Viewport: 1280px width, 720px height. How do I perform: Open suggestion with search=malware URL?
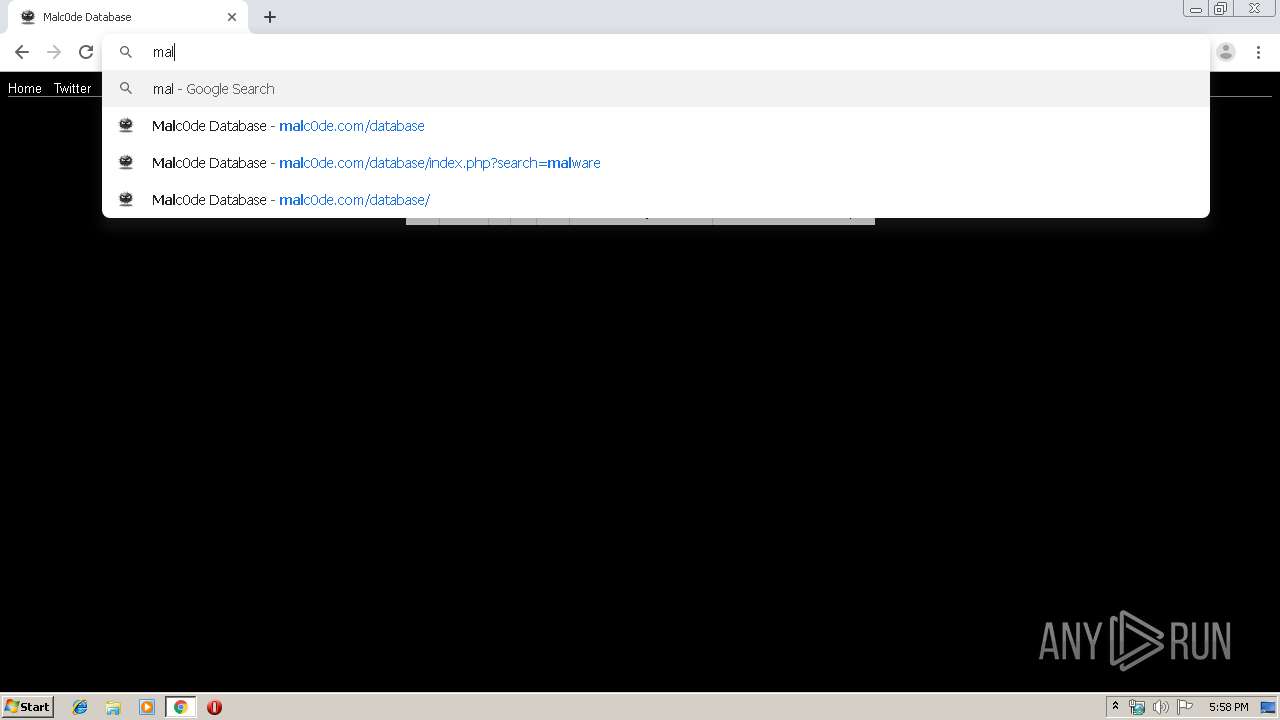(x=656, y=163)
